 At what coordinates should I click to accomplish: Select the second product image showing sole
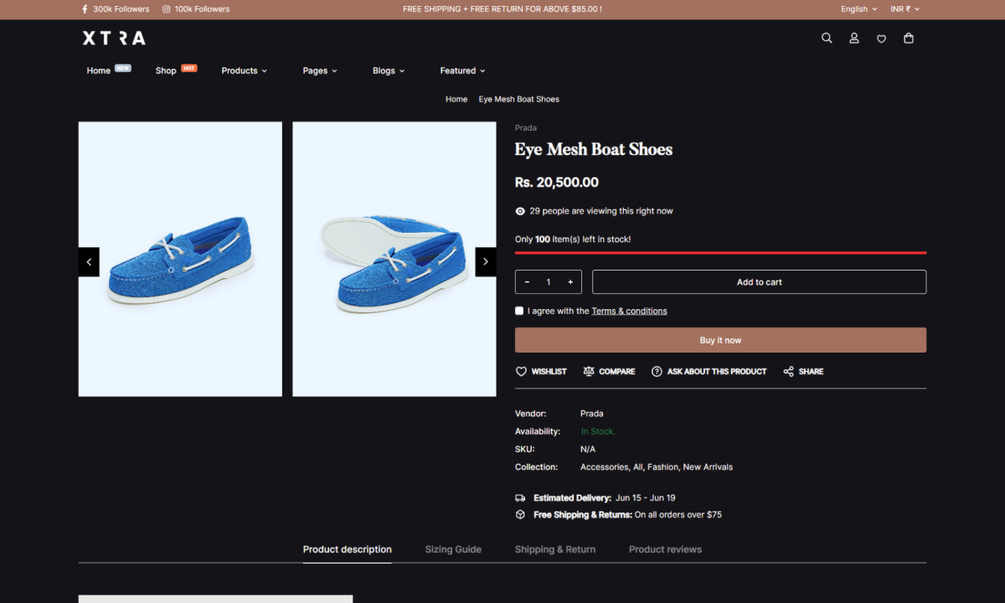(394, 259)
